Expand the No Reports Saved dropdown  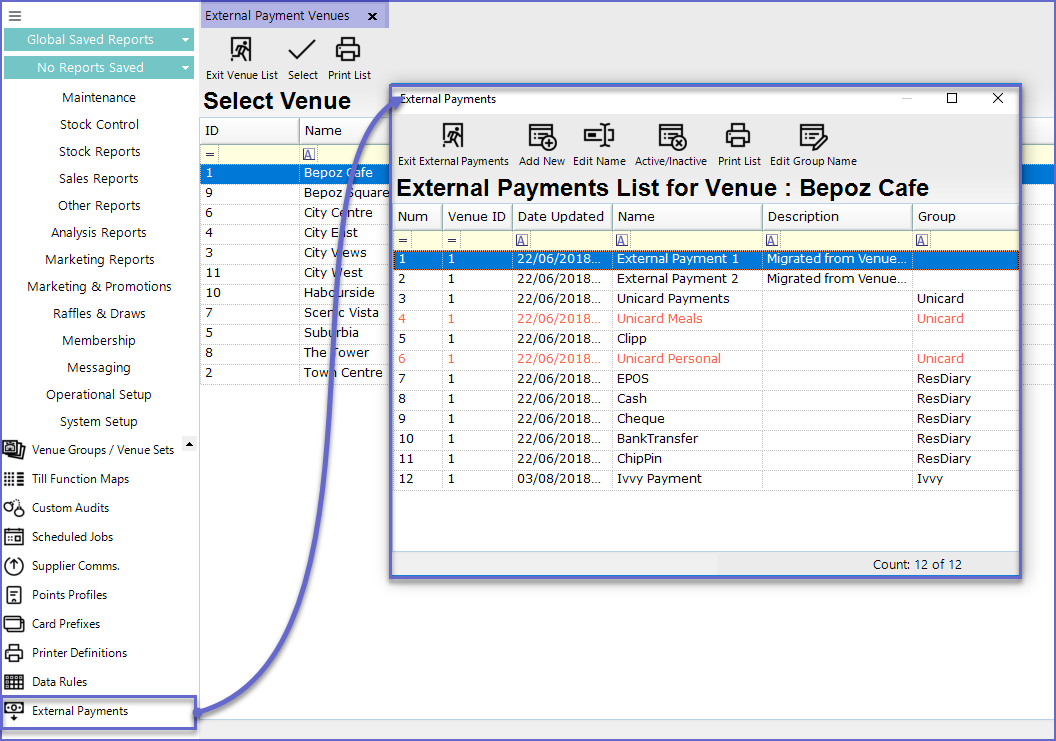coord(185,68)
